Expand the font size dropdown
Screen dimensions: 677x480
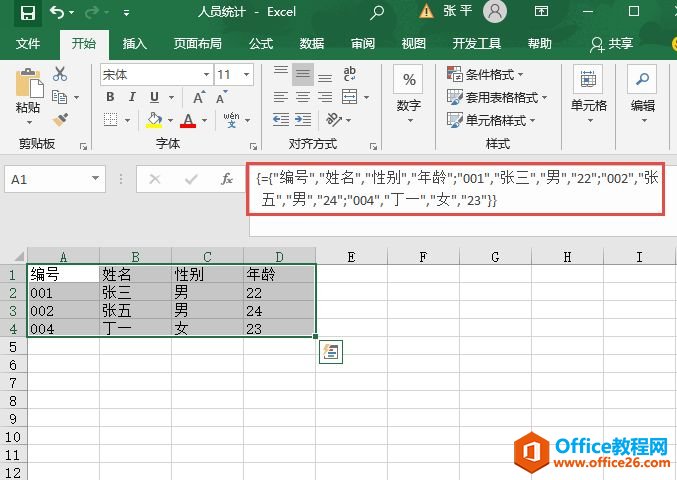[x=248, y=74]
